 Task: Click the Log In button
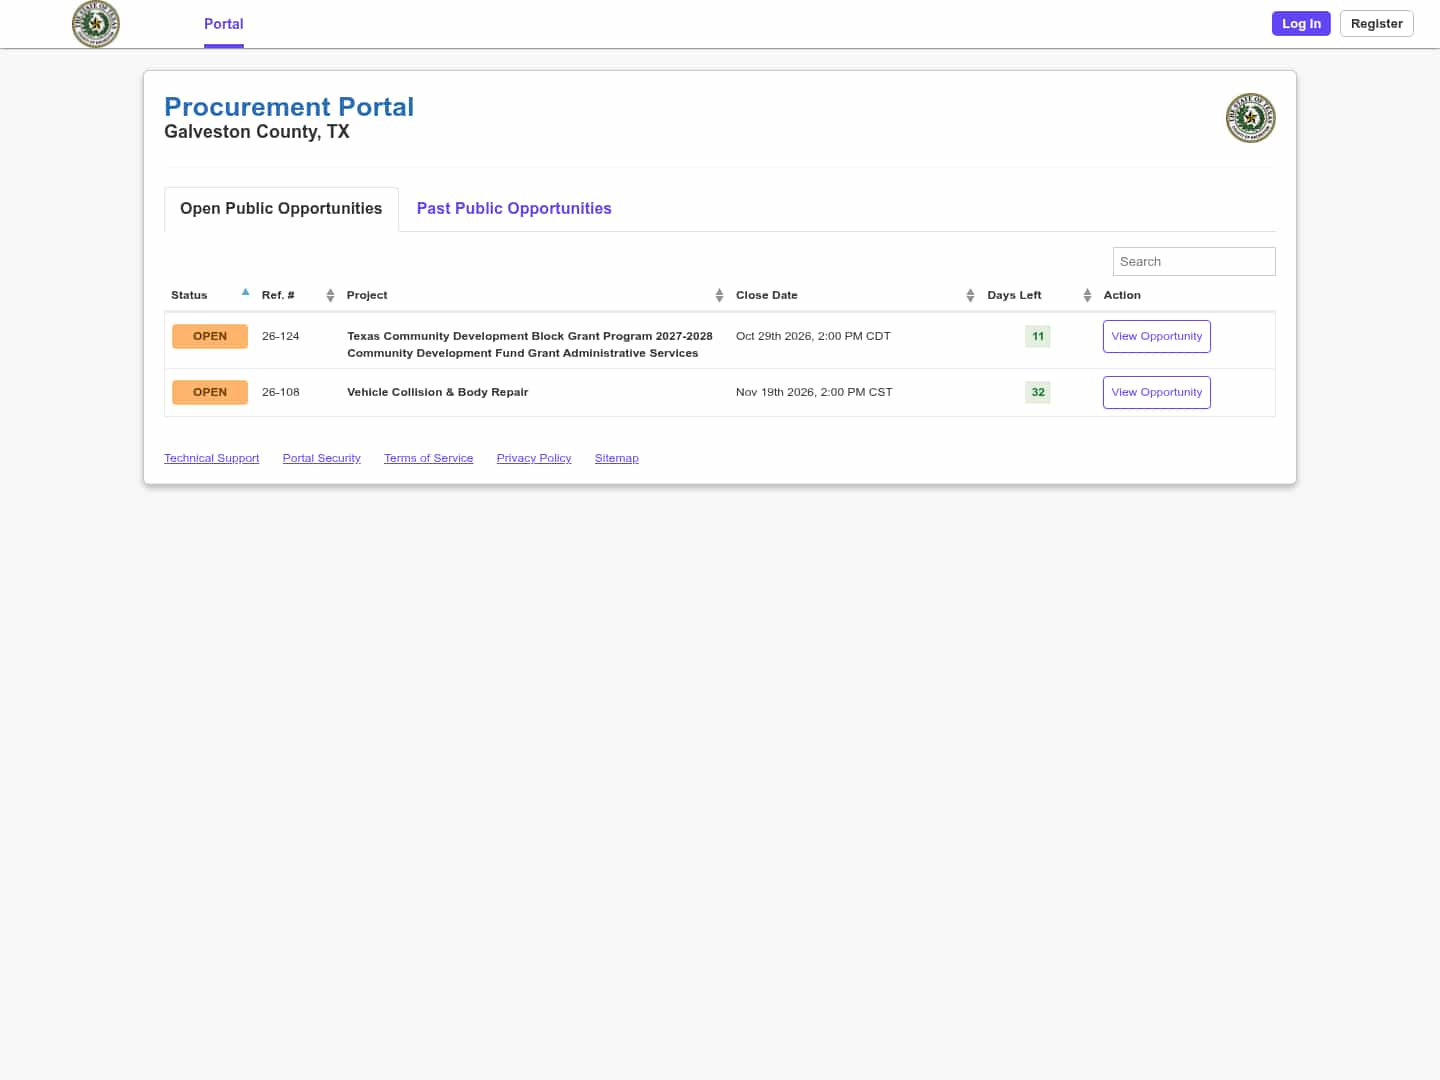click(x=1301, y=24)
